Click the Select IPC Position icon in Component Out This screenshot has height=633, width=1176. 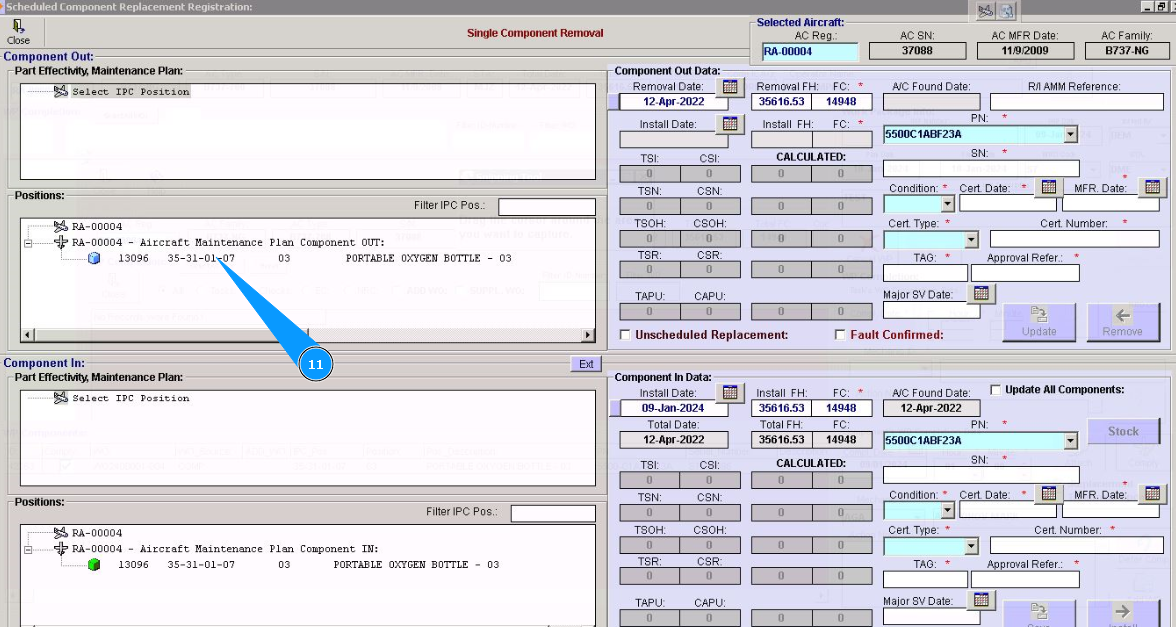(61, 92)
